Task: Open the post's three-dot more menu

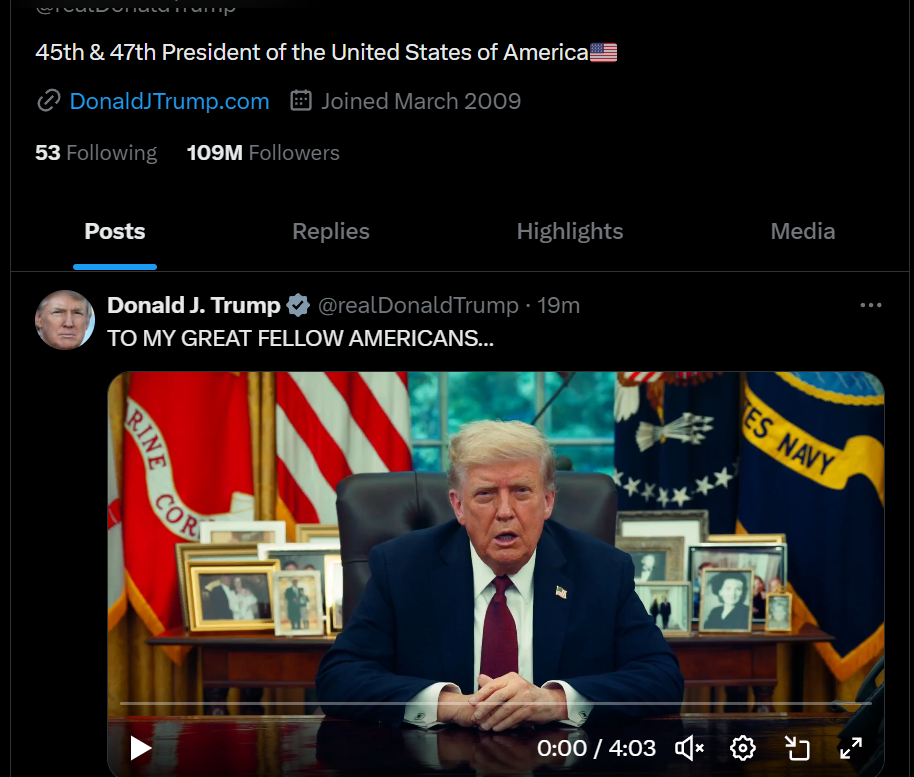Action: [x=871, y=305]
